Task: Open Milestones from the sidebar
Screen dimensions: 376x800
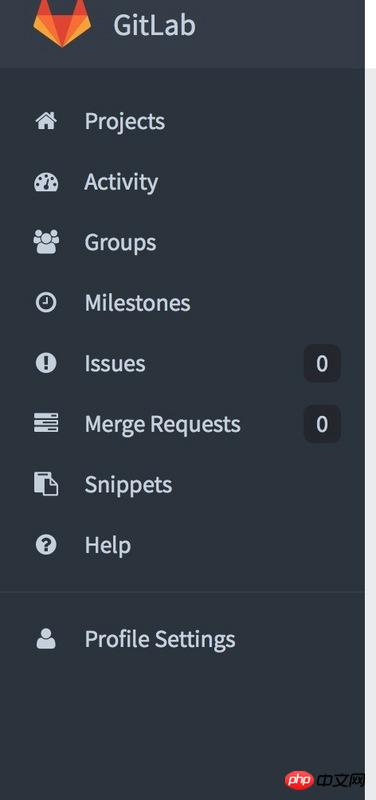Action: tap(138, 303)
